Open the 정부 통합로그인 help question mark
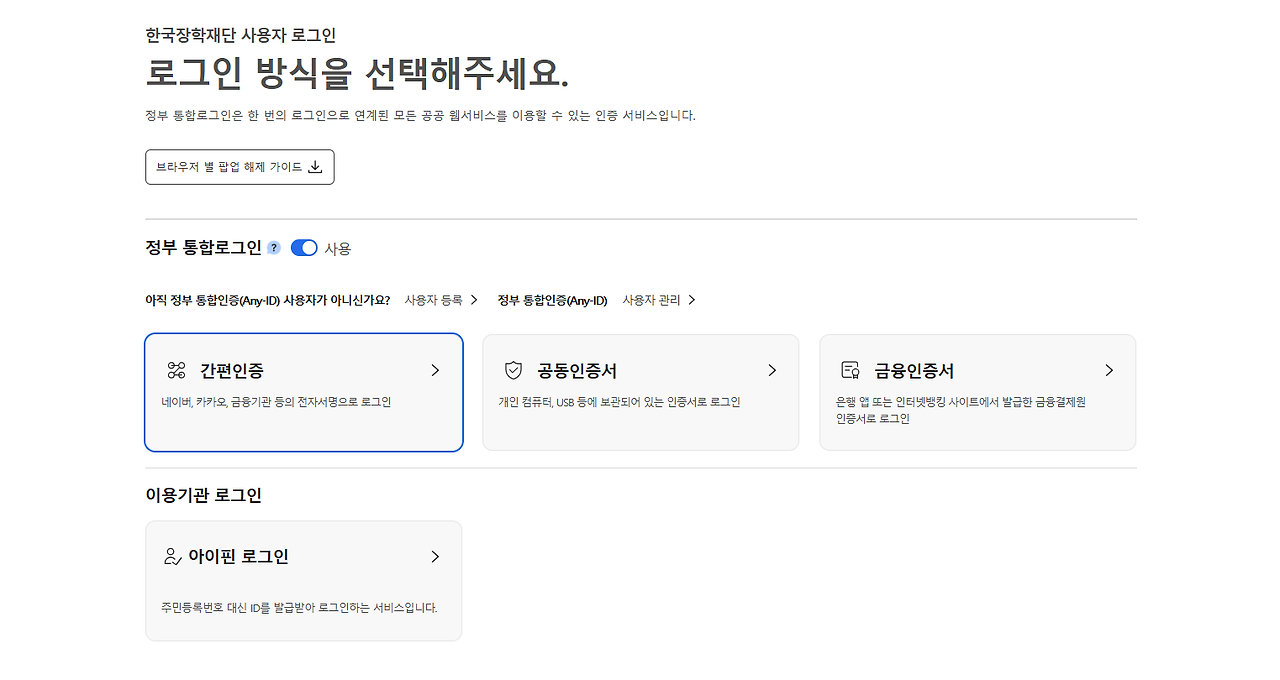1280x680 pixels. click(x=272, y=247)
